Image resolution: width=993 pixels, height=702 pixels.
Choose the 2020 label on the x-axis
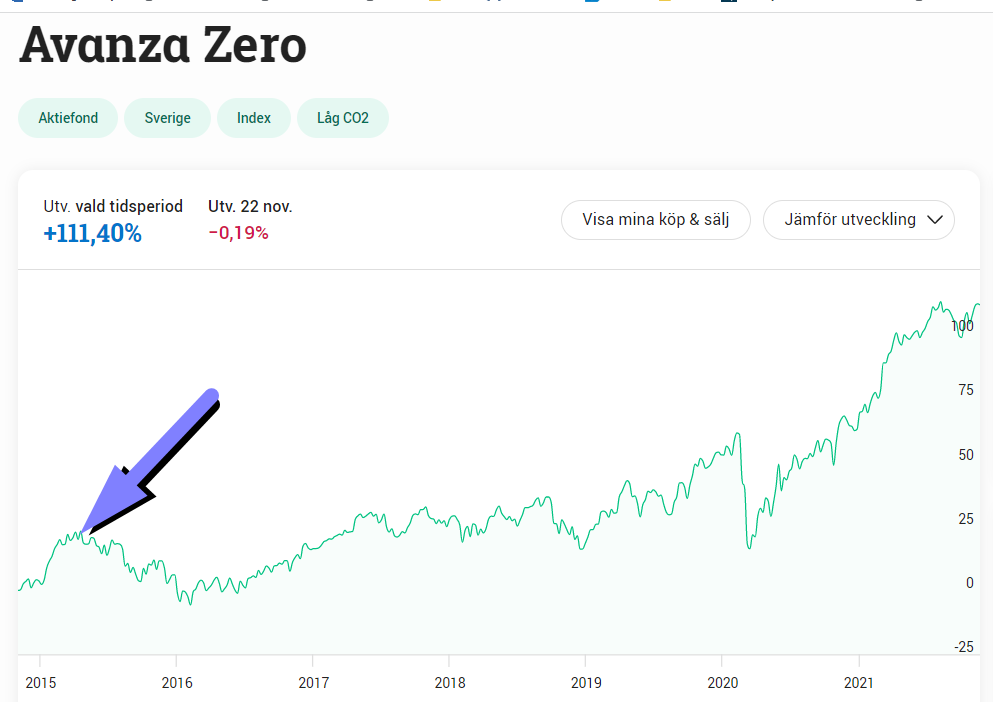click(723, 683)
